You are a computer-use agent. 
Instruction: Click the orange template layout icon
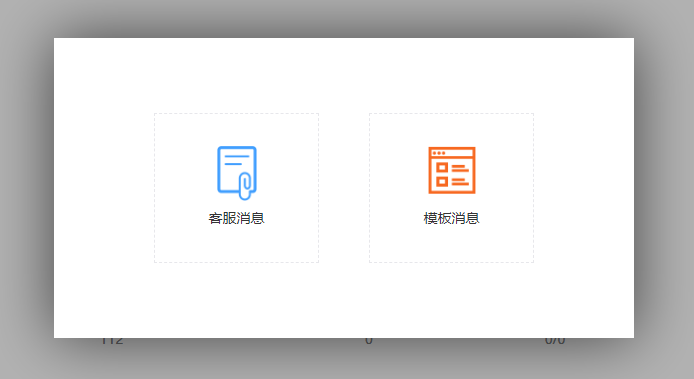tap(451, 170)
